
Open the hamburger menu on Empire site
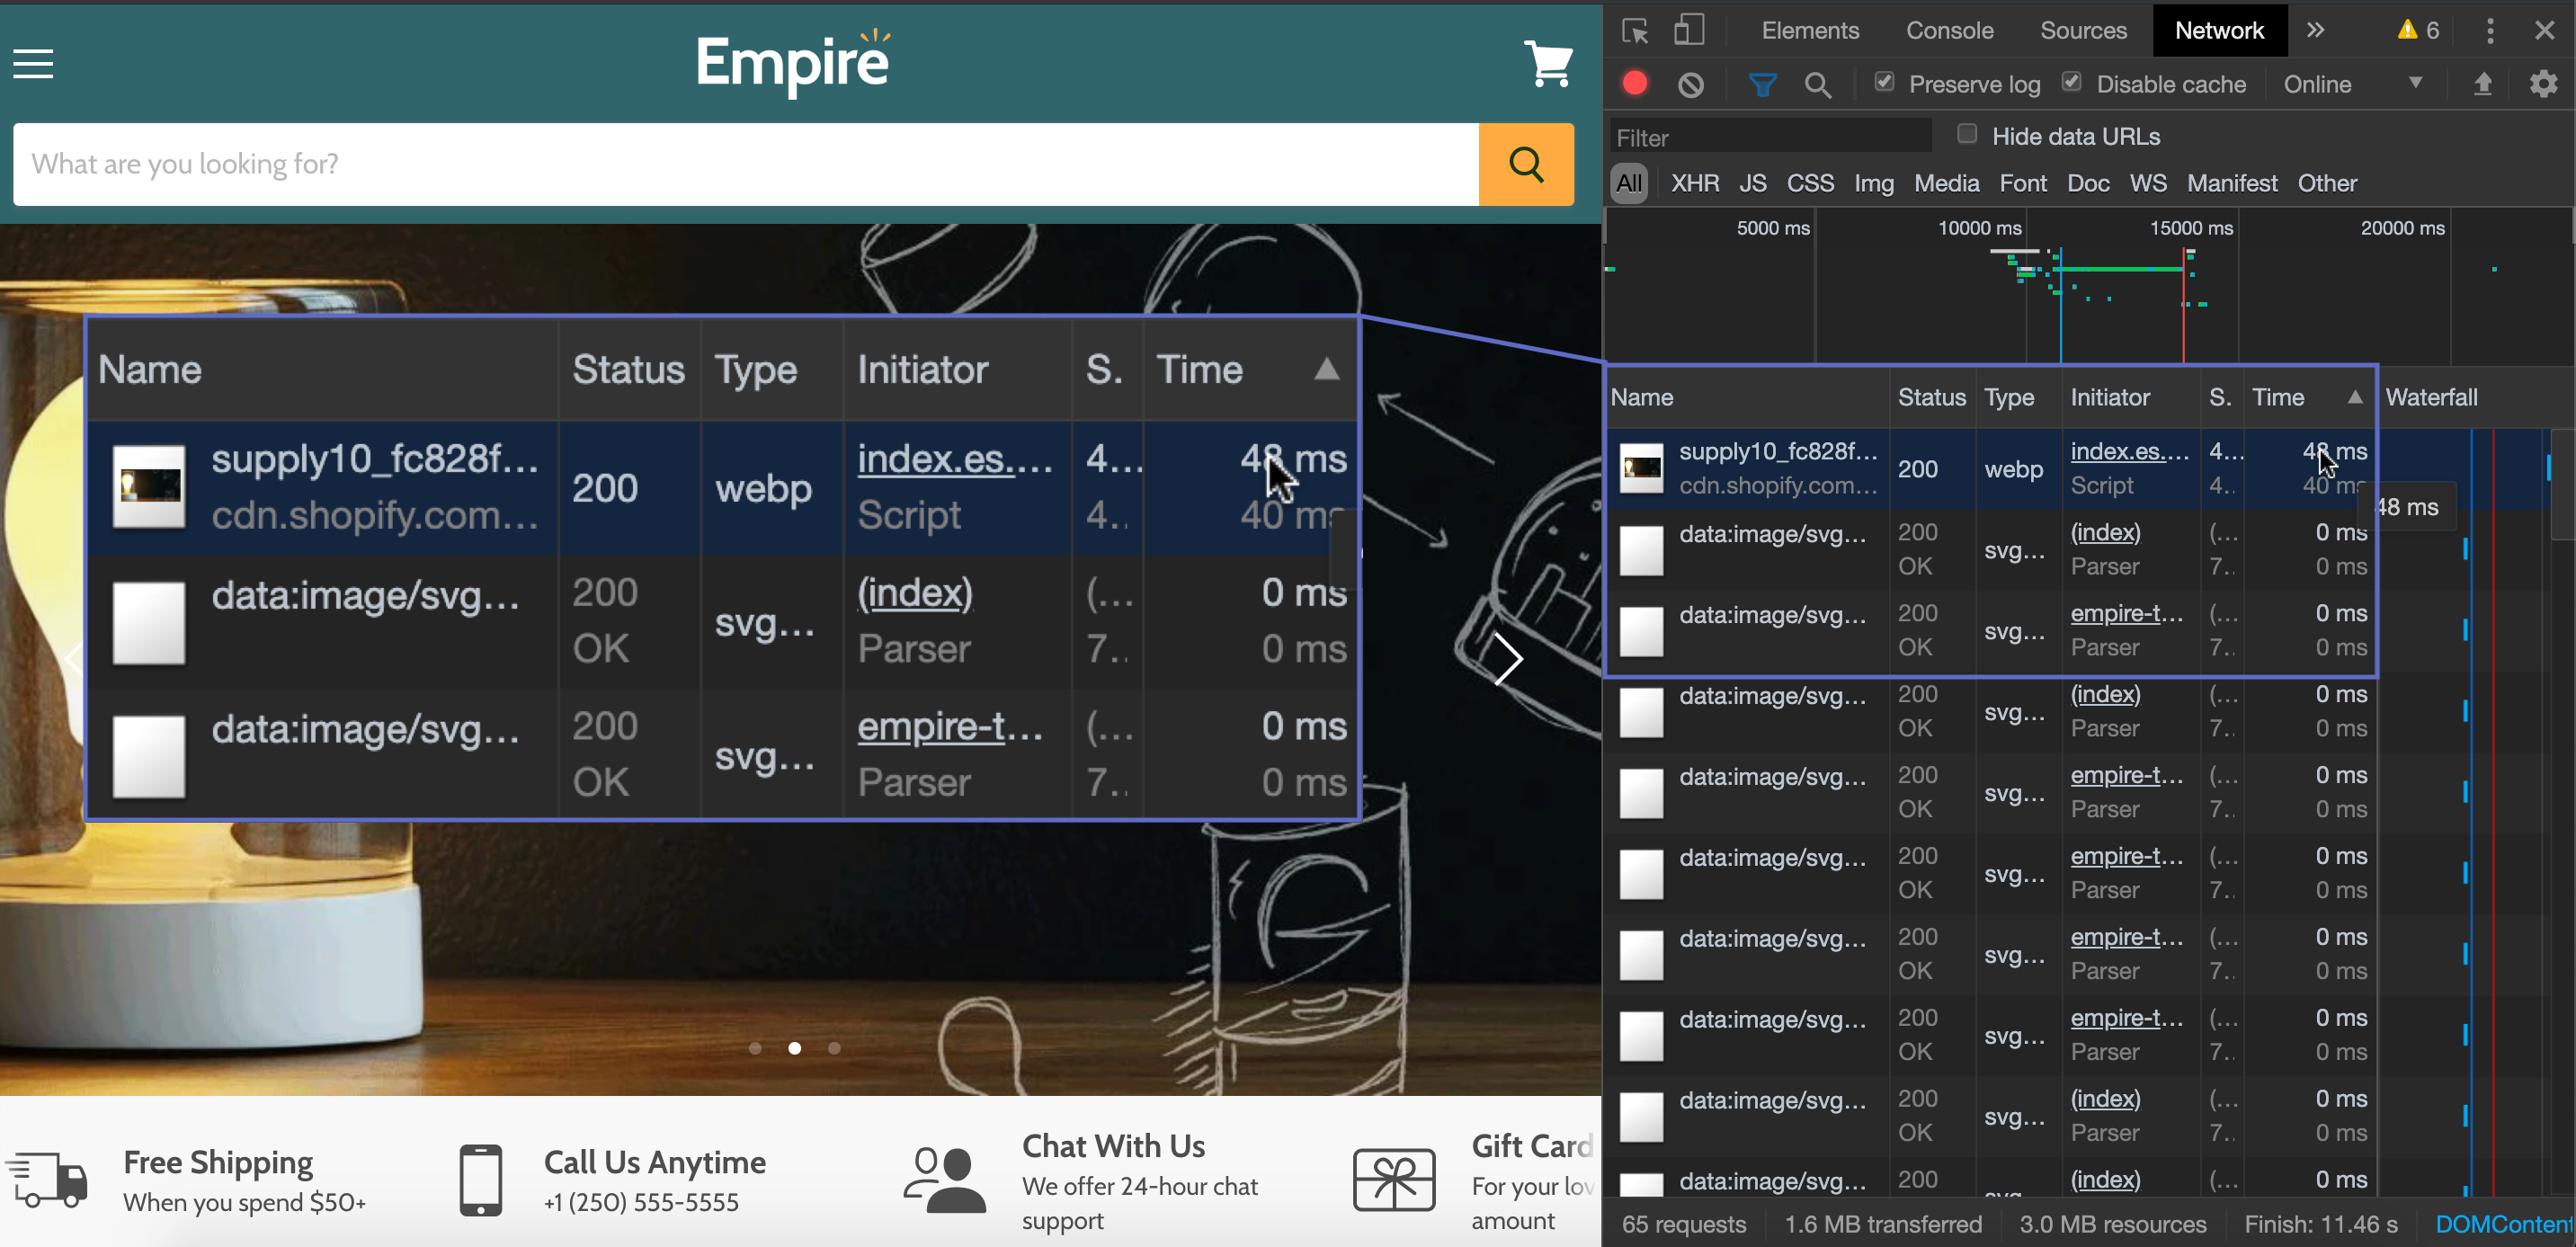[33, 64]
